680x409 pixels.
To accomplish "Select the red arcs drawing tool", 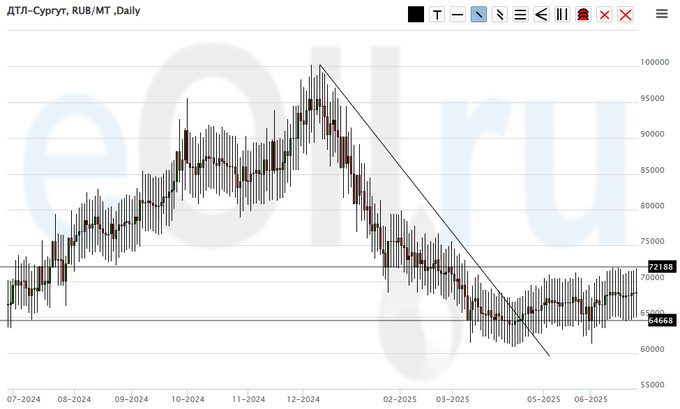I will pos(583,14).
